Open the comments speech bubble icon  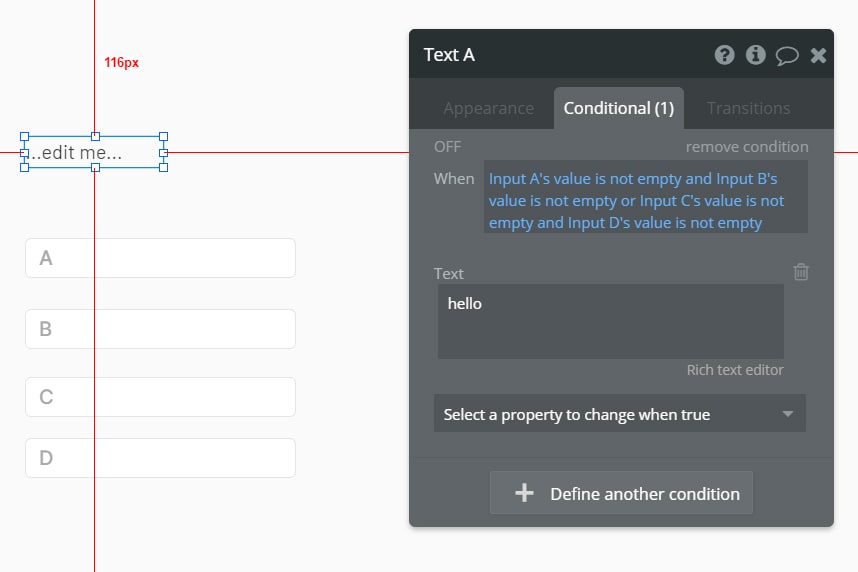[787, 55]
